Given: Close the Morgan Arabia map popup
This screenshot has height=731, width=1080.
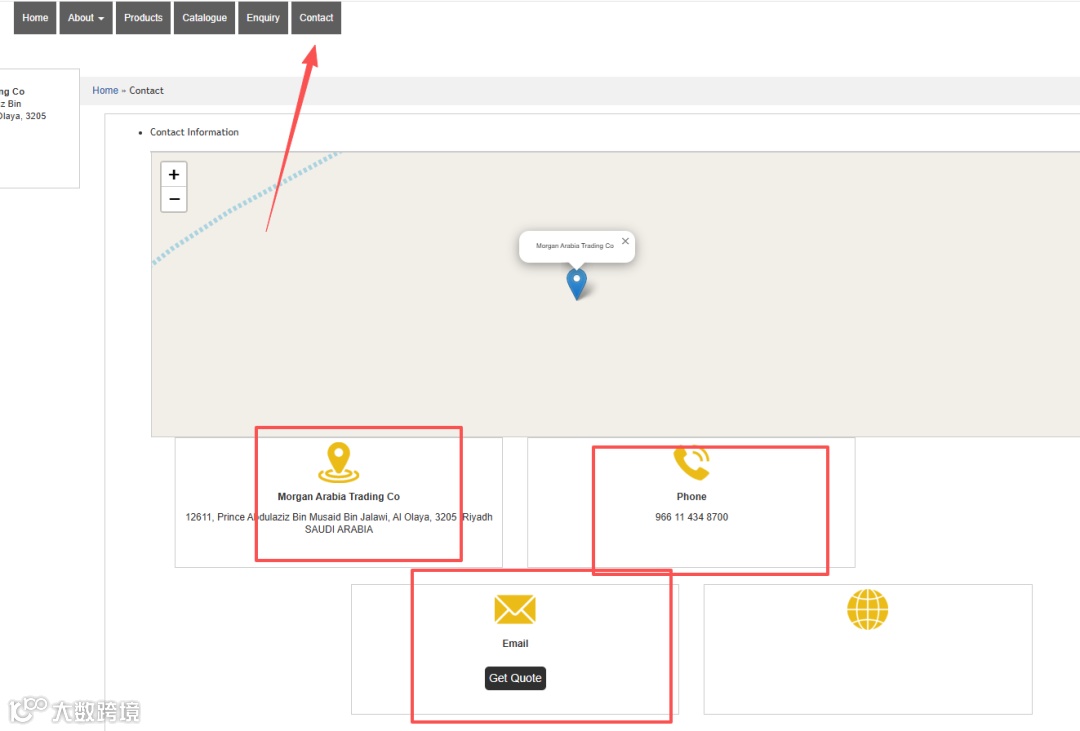Looking at the screenshot, I should [625, 241].
